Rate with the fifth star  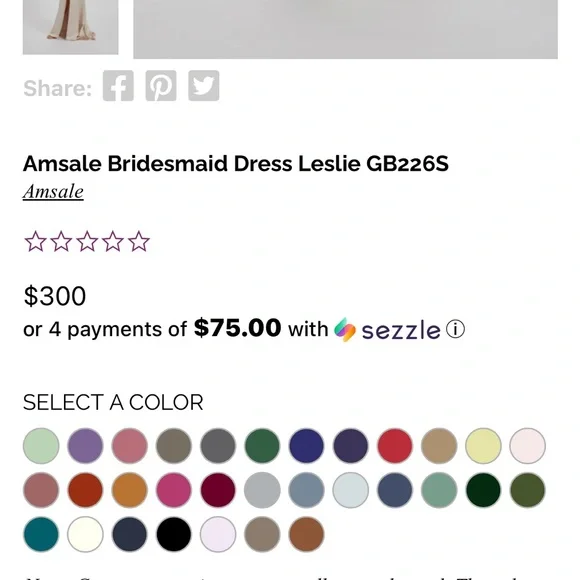[139, 242]
